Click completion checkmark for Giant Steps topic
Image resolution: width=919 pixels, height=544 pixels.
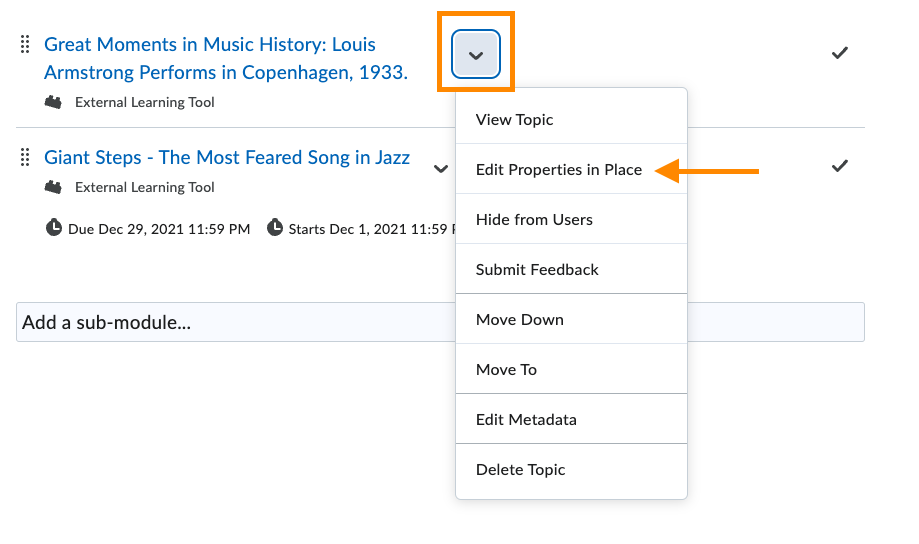click(840, 166)
